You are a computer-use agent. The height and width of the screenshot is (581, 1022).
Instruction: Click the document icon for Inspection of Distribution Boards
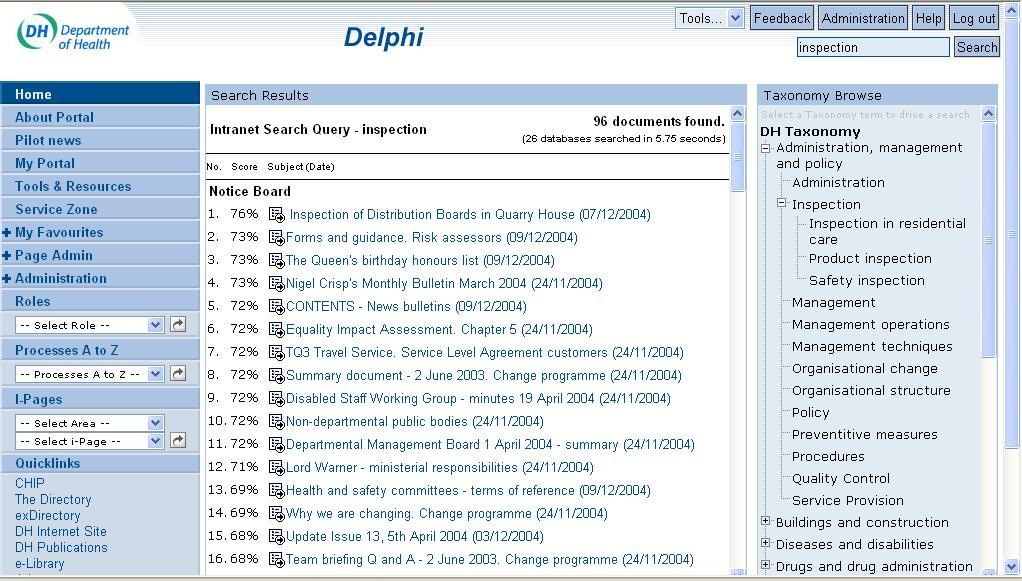pyautogui.click(x=277, y=215)
